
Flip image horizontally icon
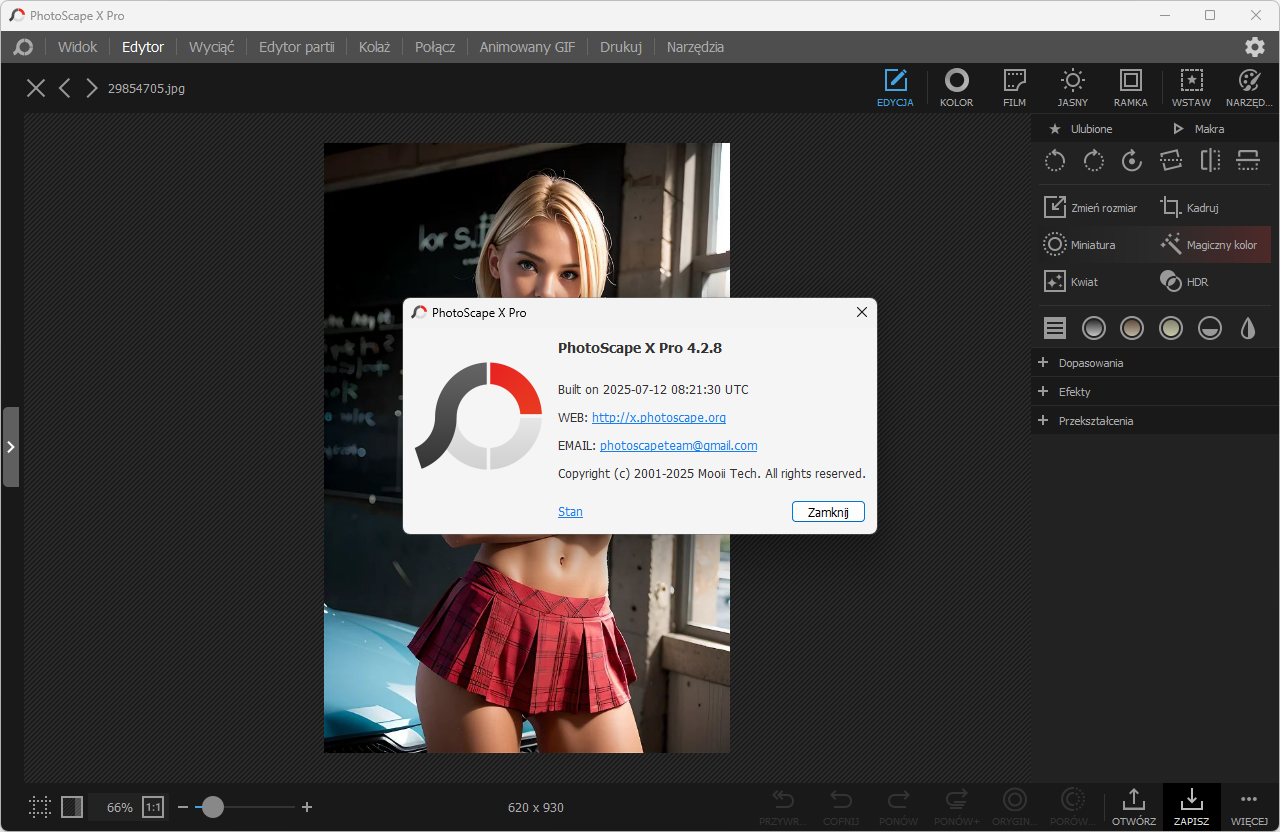[x=1210, y=161]
